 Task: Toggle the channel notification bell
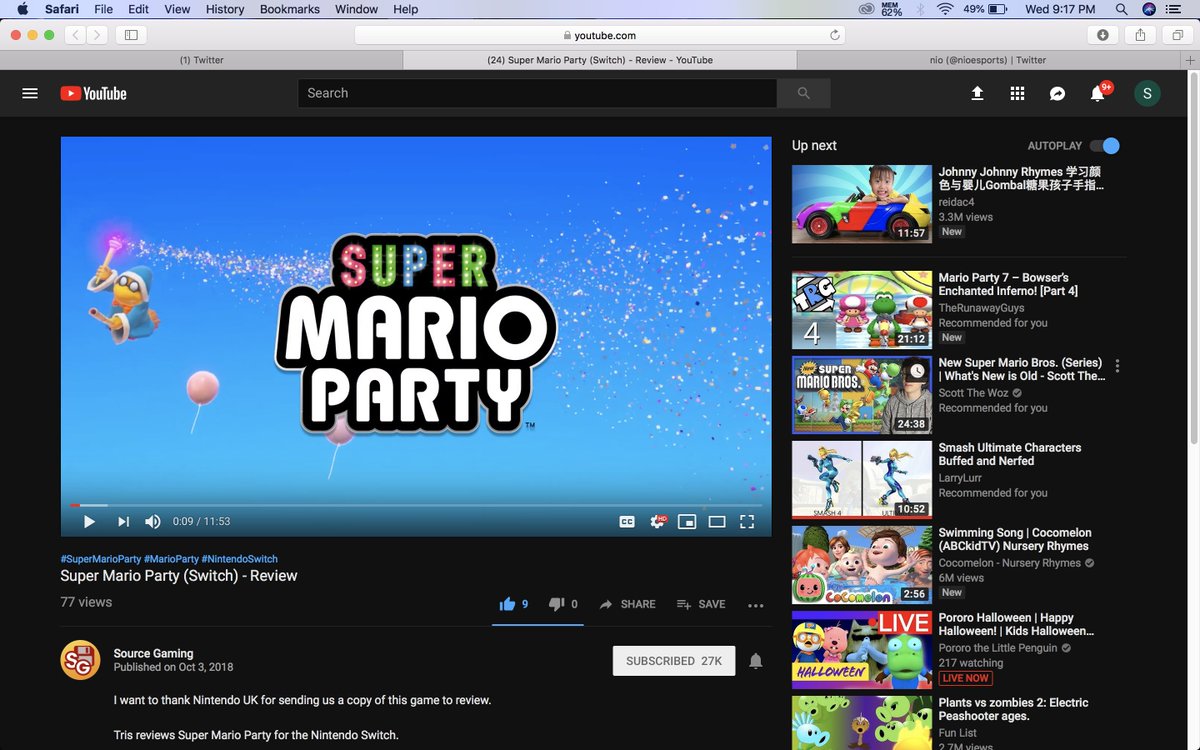tap(756, 661)
